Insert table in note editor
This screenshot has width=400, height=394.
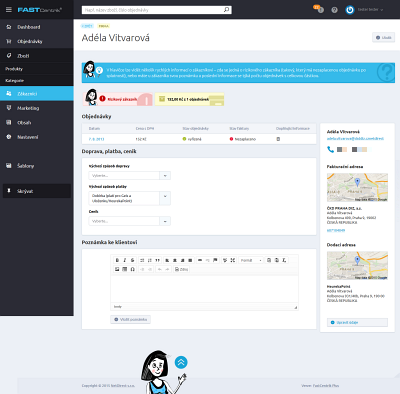pos(125,269)
